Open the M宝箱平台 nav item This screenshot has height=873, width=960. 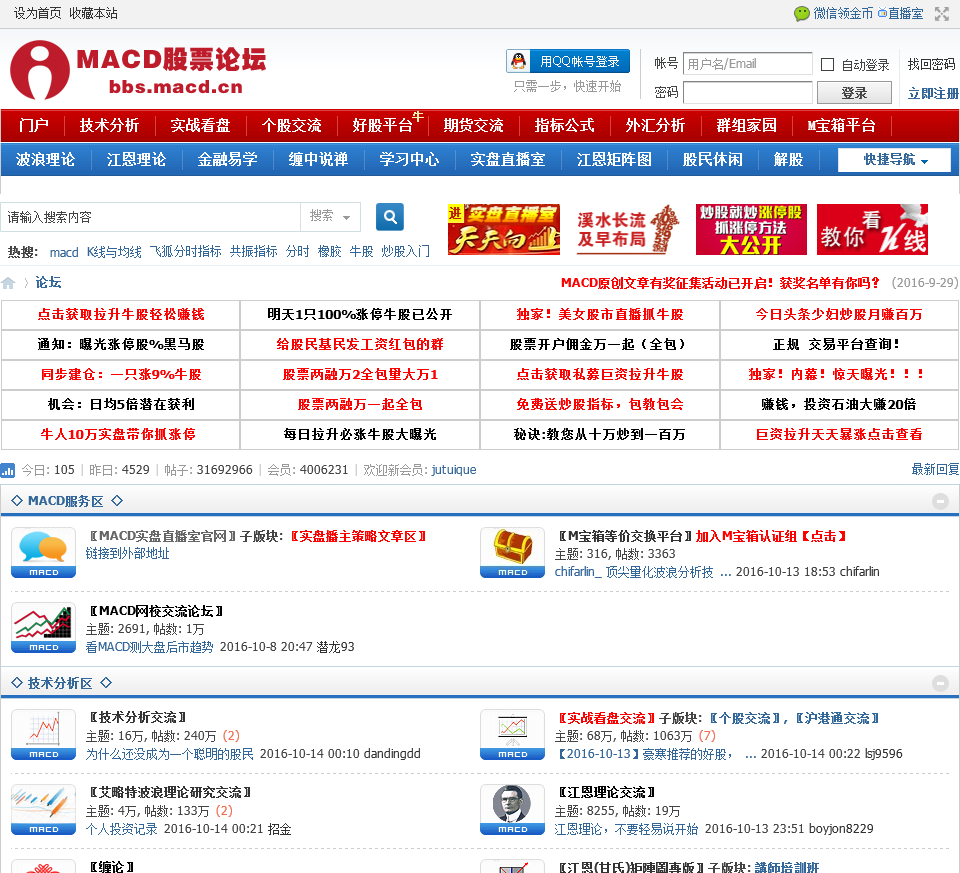(x=842, y=126)
